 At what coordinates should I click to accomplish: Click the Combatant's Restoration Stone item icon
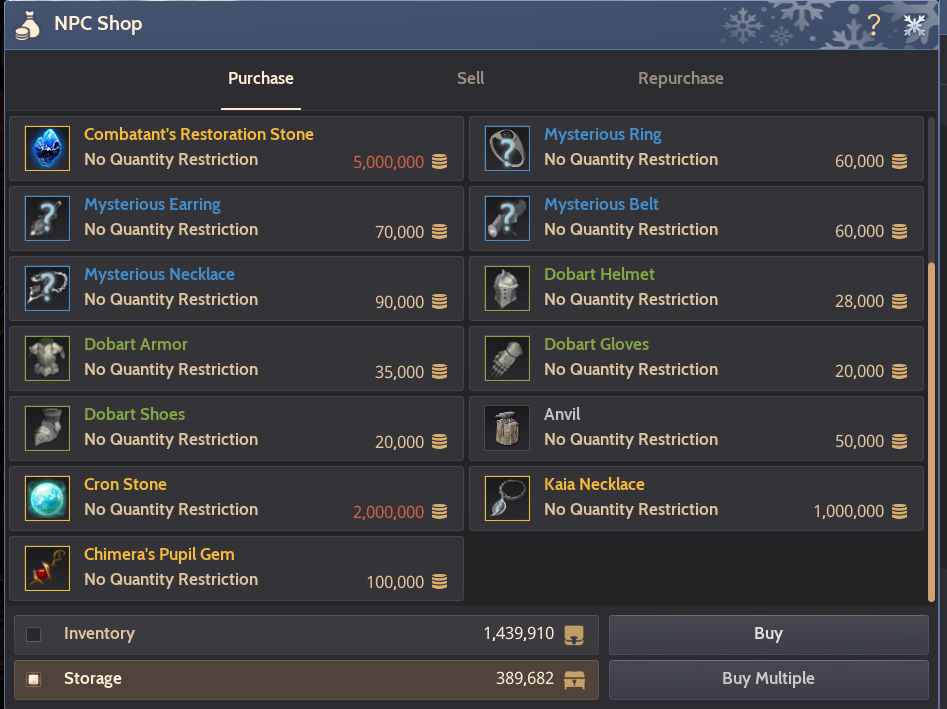tap(47, 148)
